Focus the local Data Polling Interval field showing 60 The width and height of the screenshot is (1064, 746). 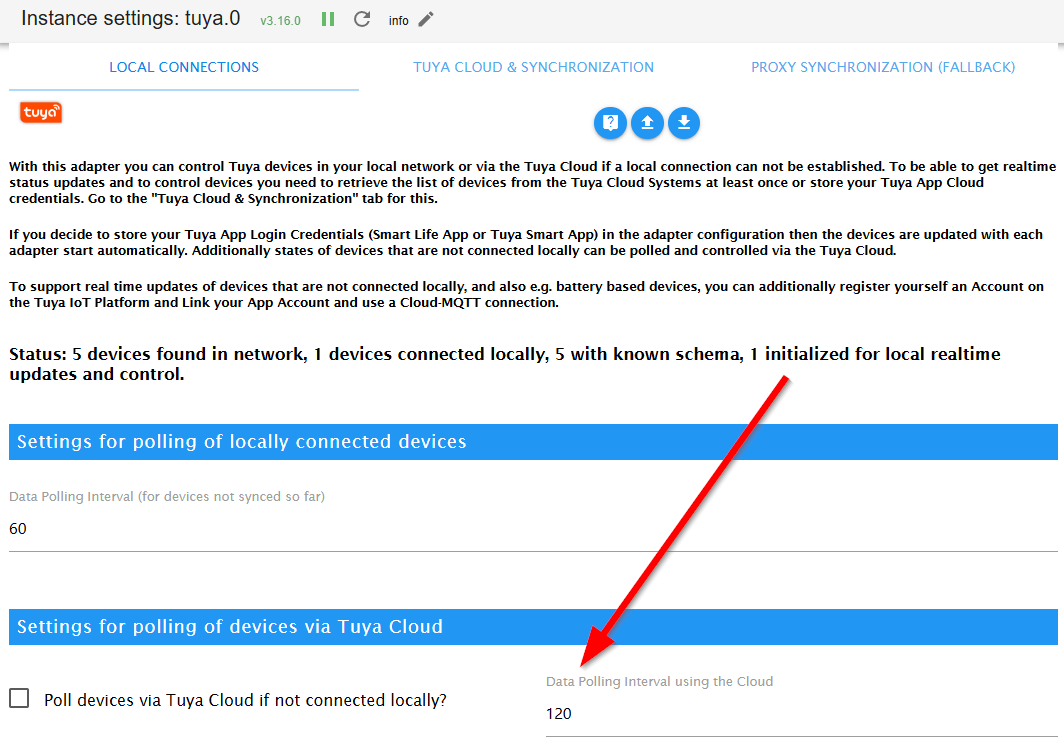533,529
